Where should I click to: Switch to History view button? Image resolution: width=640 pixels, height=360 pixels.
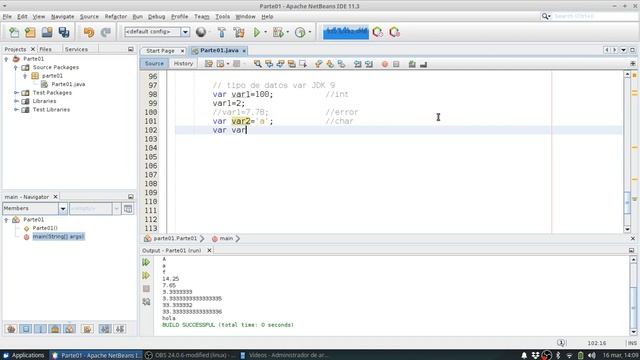point(183,64)
